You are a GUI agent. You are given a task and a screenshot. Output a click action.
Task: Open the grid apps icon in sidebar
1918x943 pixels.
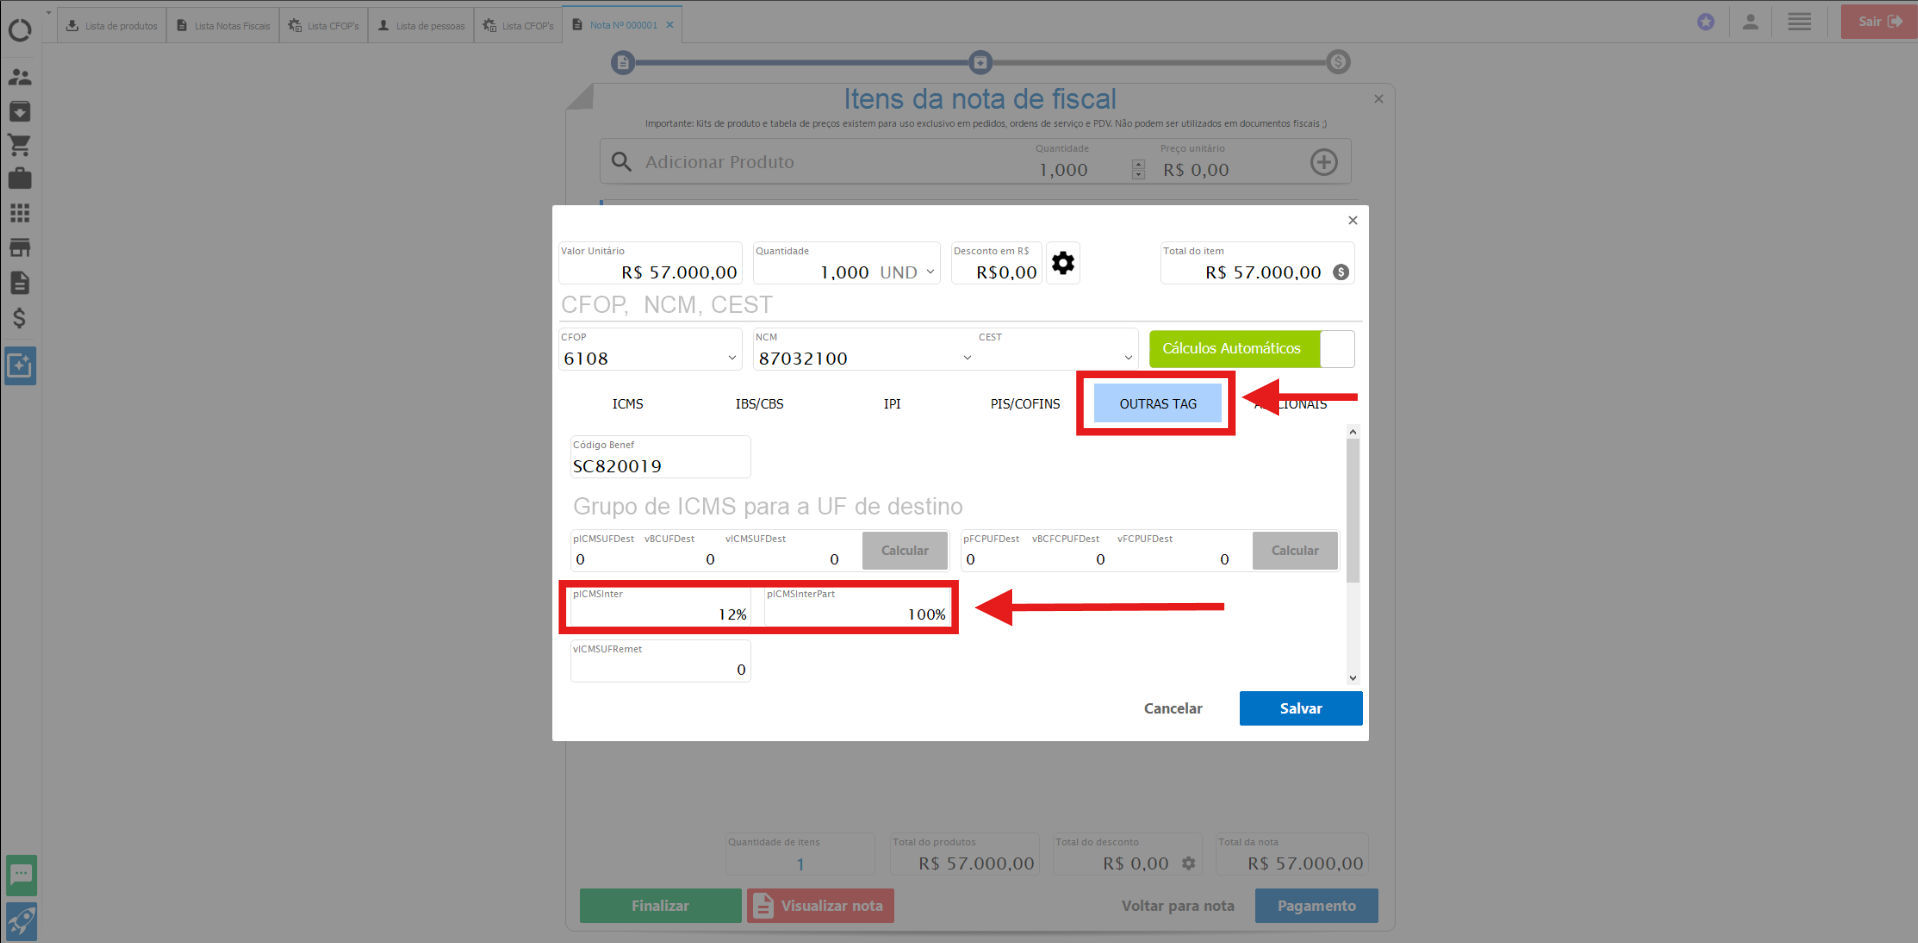click(20, 213)
